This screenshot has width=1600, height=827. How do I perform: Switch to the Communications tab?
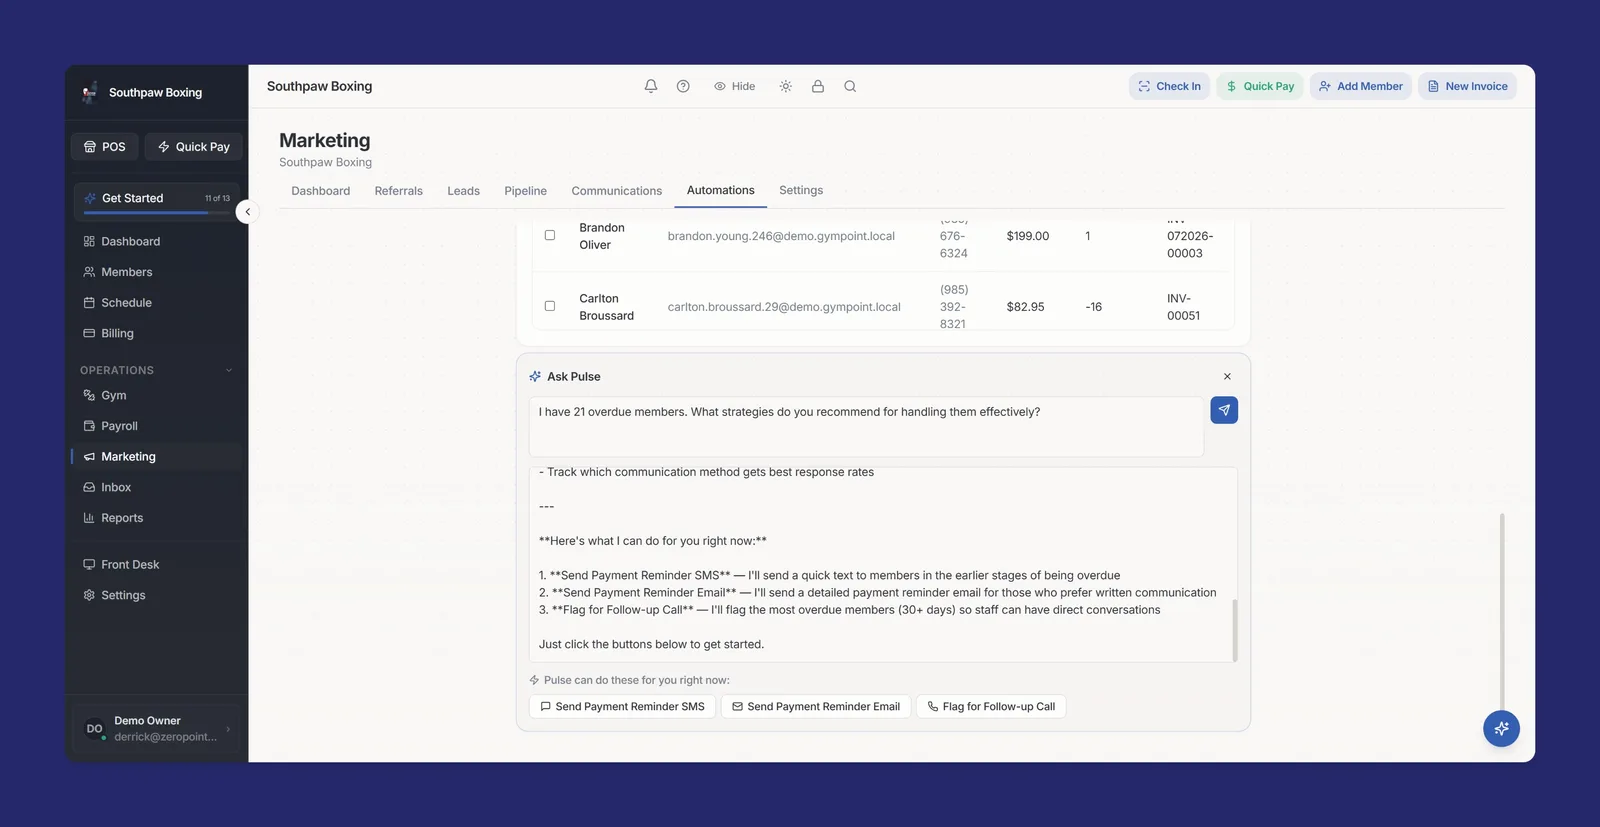click(616, 191)
